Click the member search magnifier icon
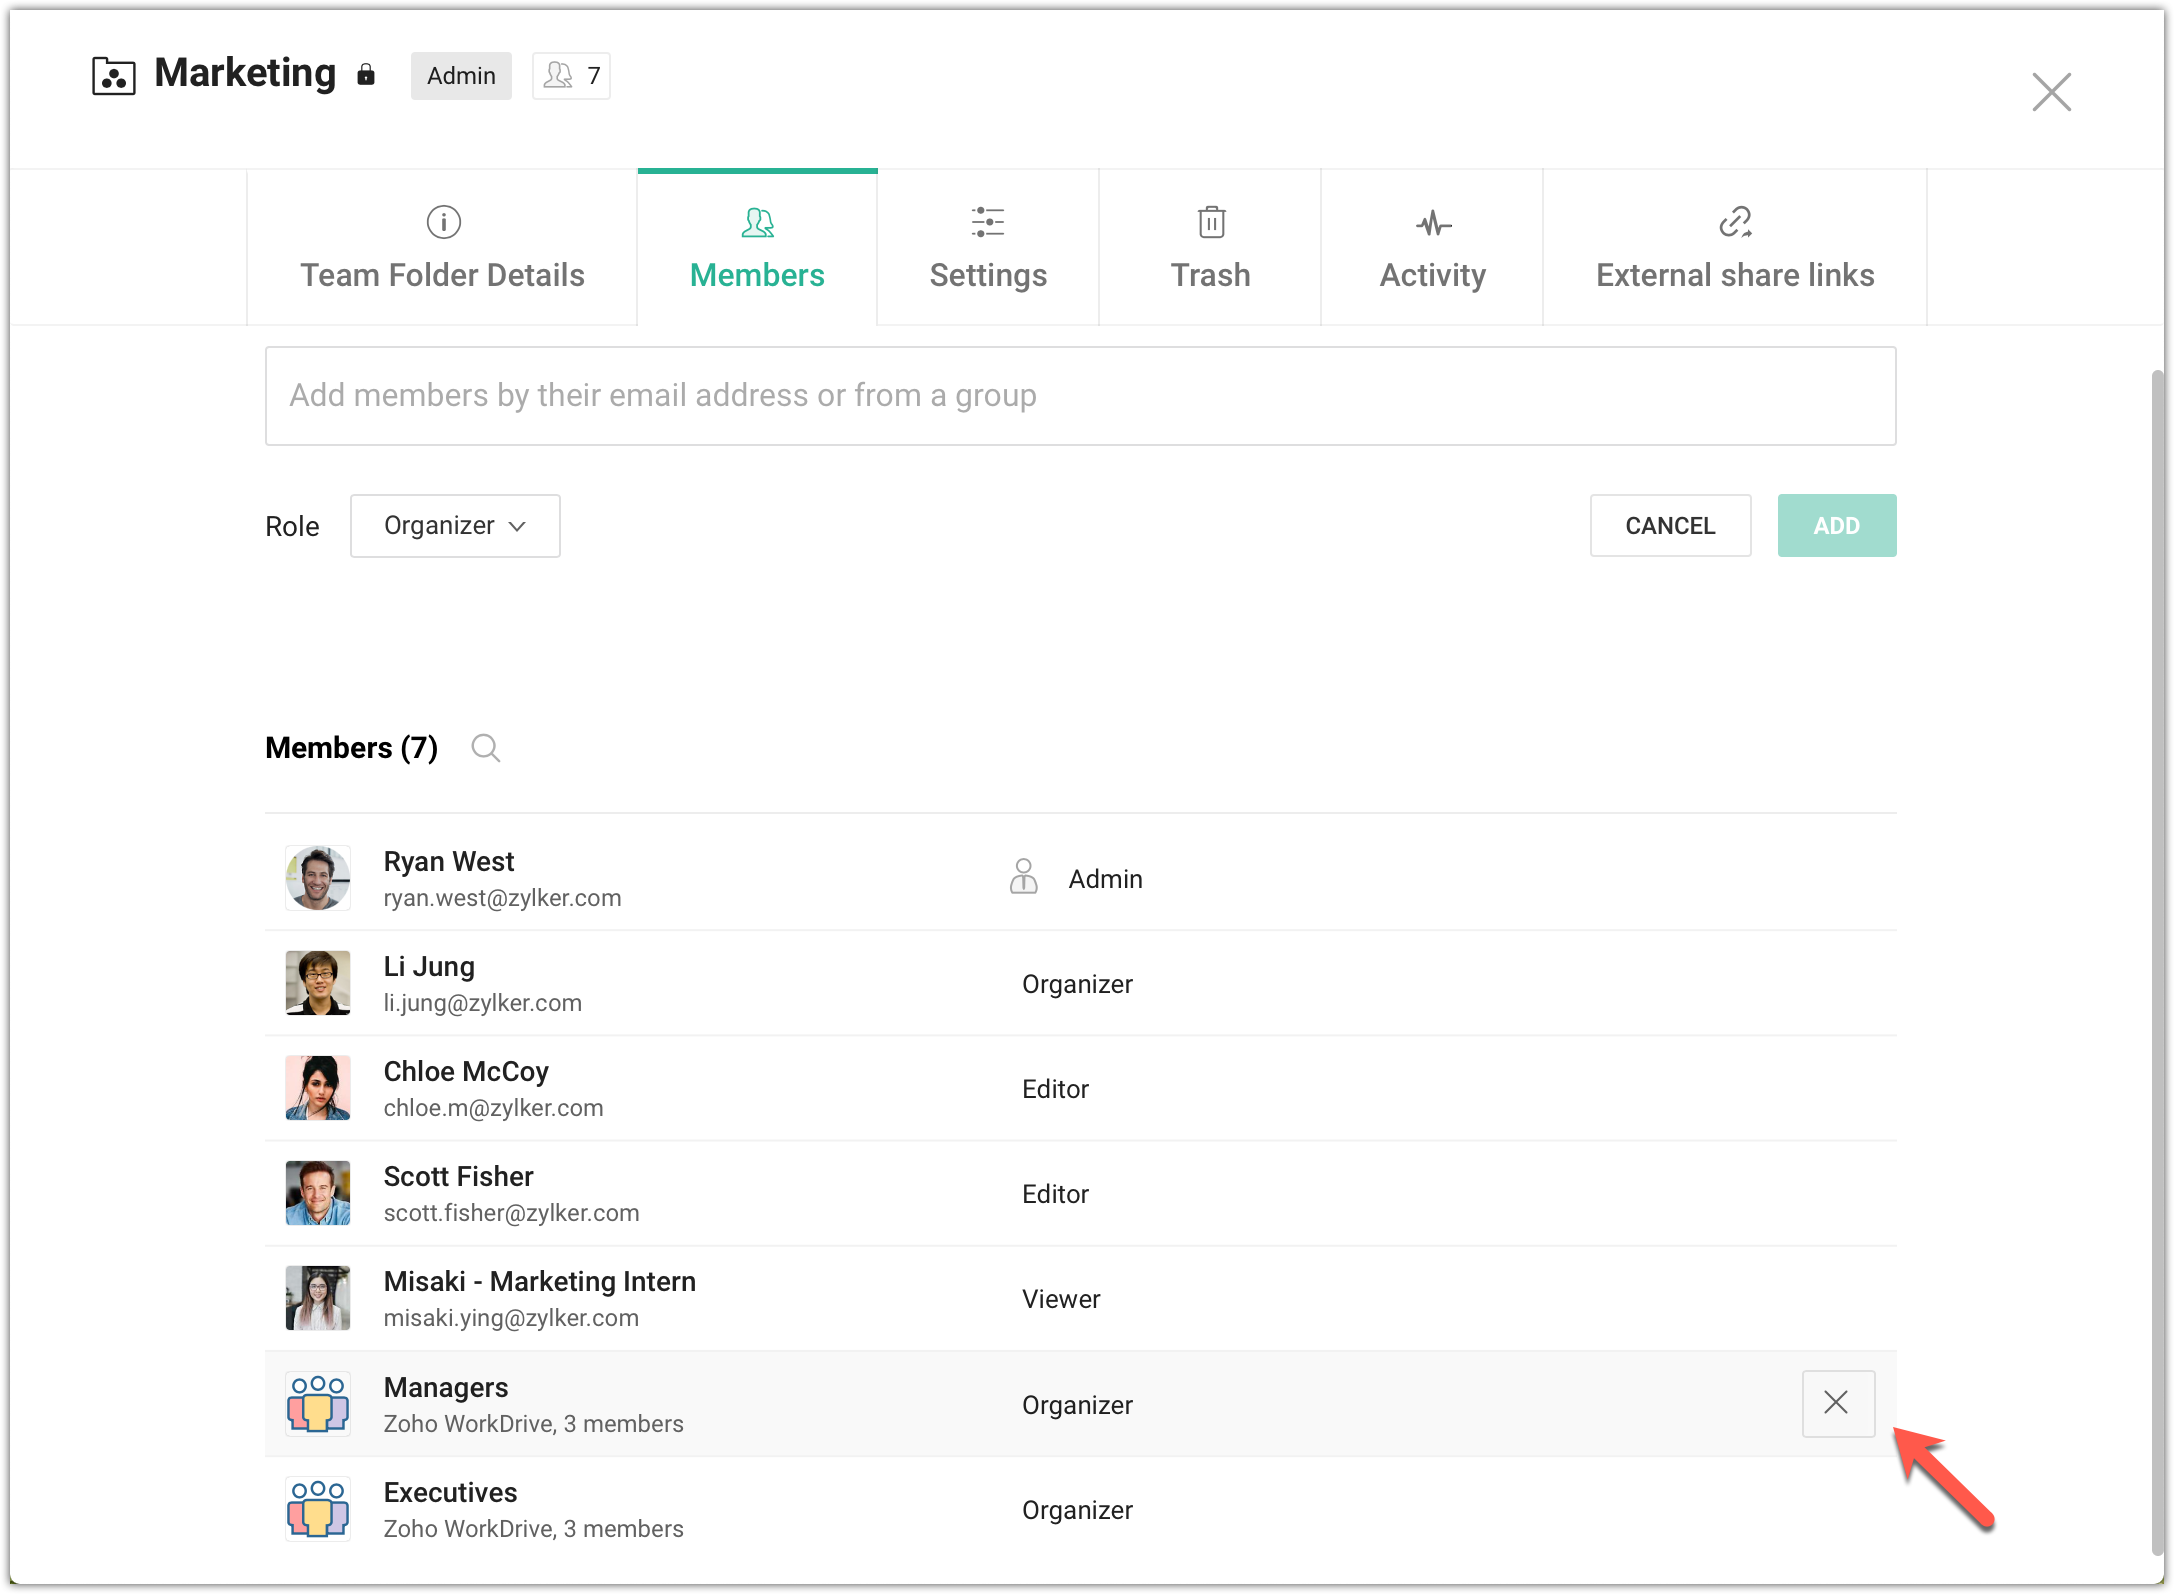 485,748
